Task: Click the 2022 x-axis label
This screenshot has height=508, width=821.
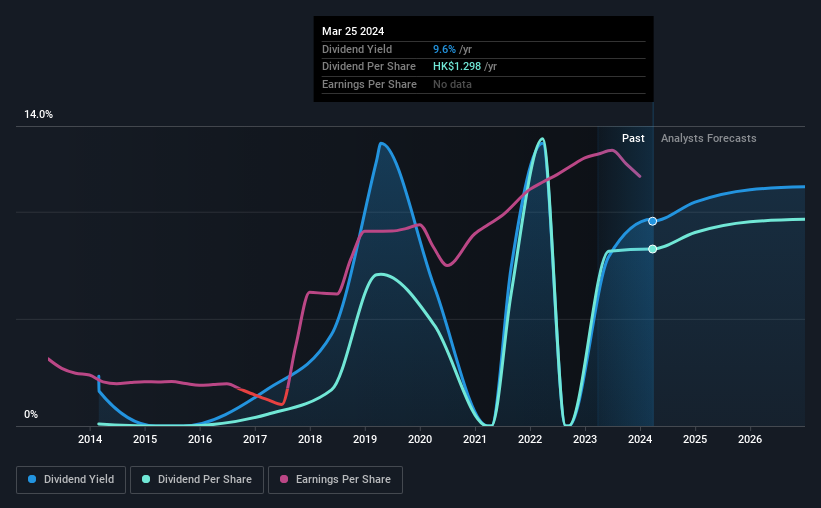Action: tap(530, 439)
